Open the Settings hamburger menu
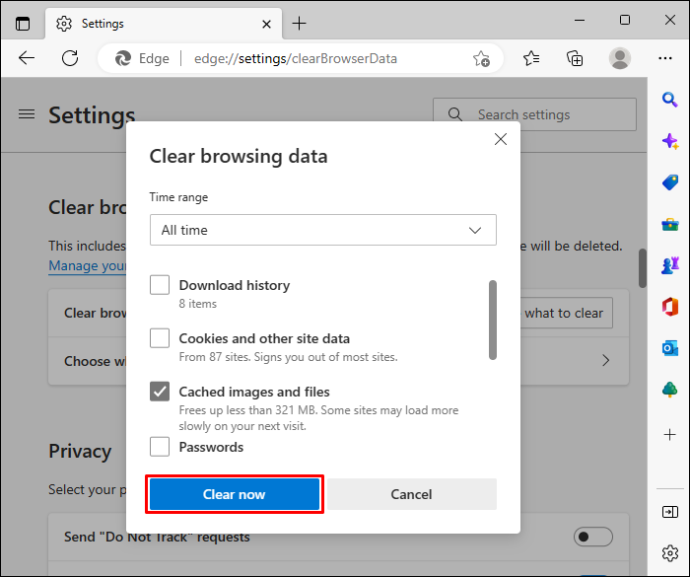690x577 pixels. (26, 114)
